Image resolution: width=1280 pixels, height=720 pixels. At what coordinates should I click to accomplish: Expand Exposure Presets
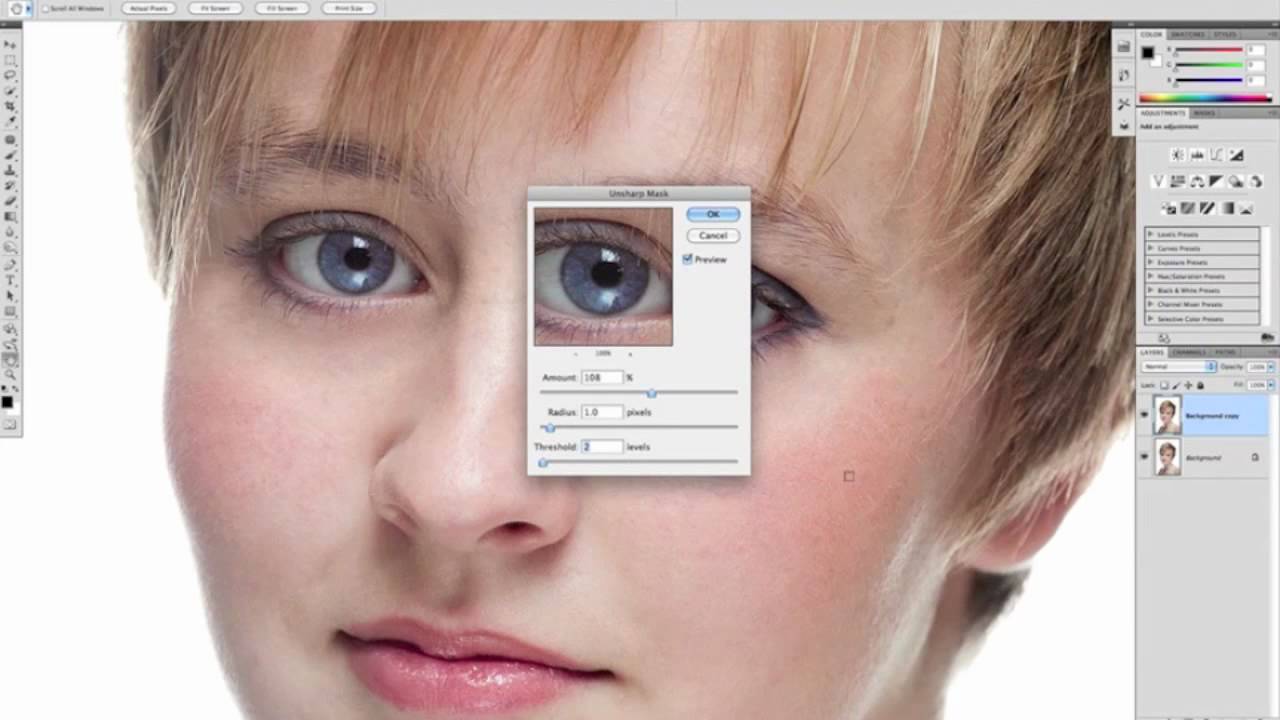click(x=1150, y=262)
